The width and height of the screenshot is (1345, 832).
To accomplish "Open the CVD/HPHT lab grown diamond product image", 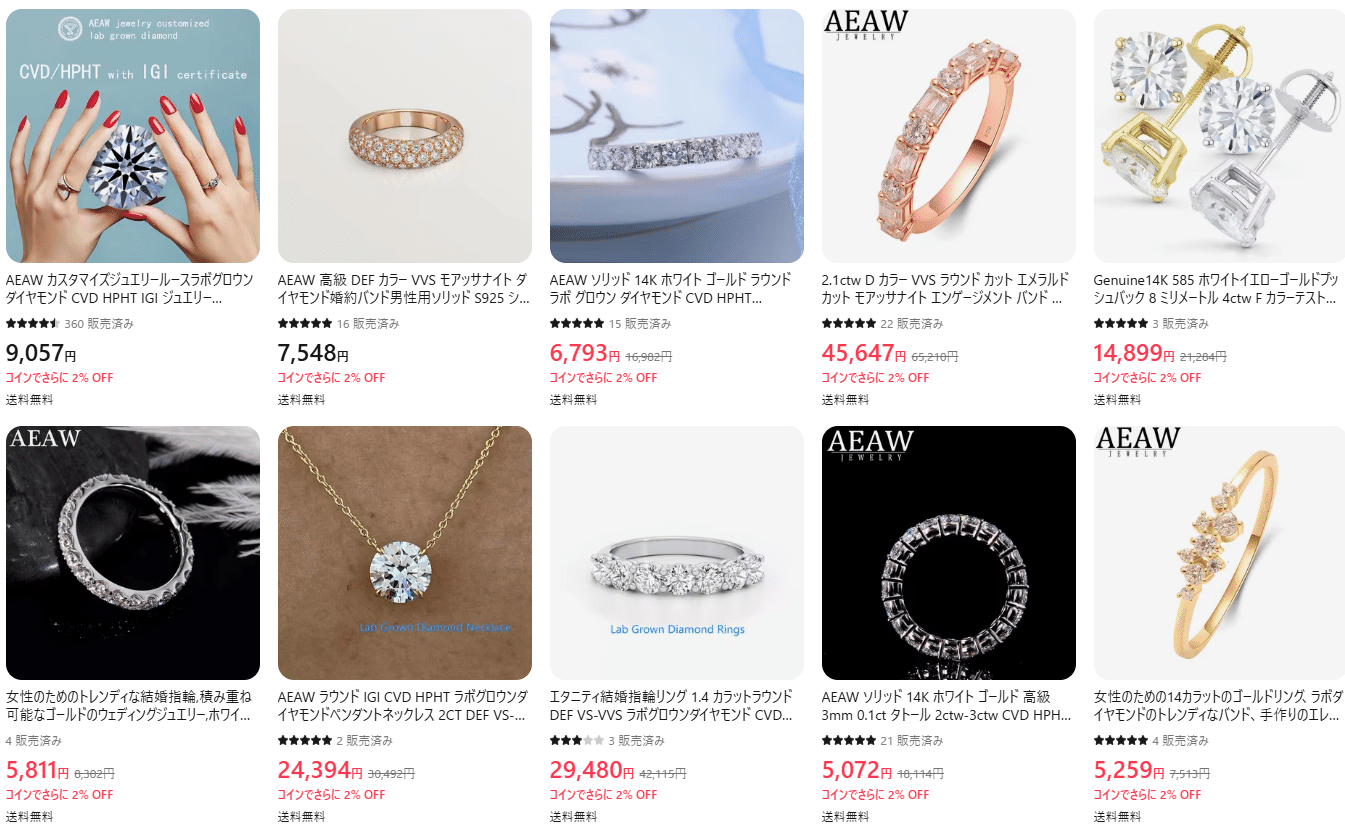I will pyautogui.click(x=133, y=136).
